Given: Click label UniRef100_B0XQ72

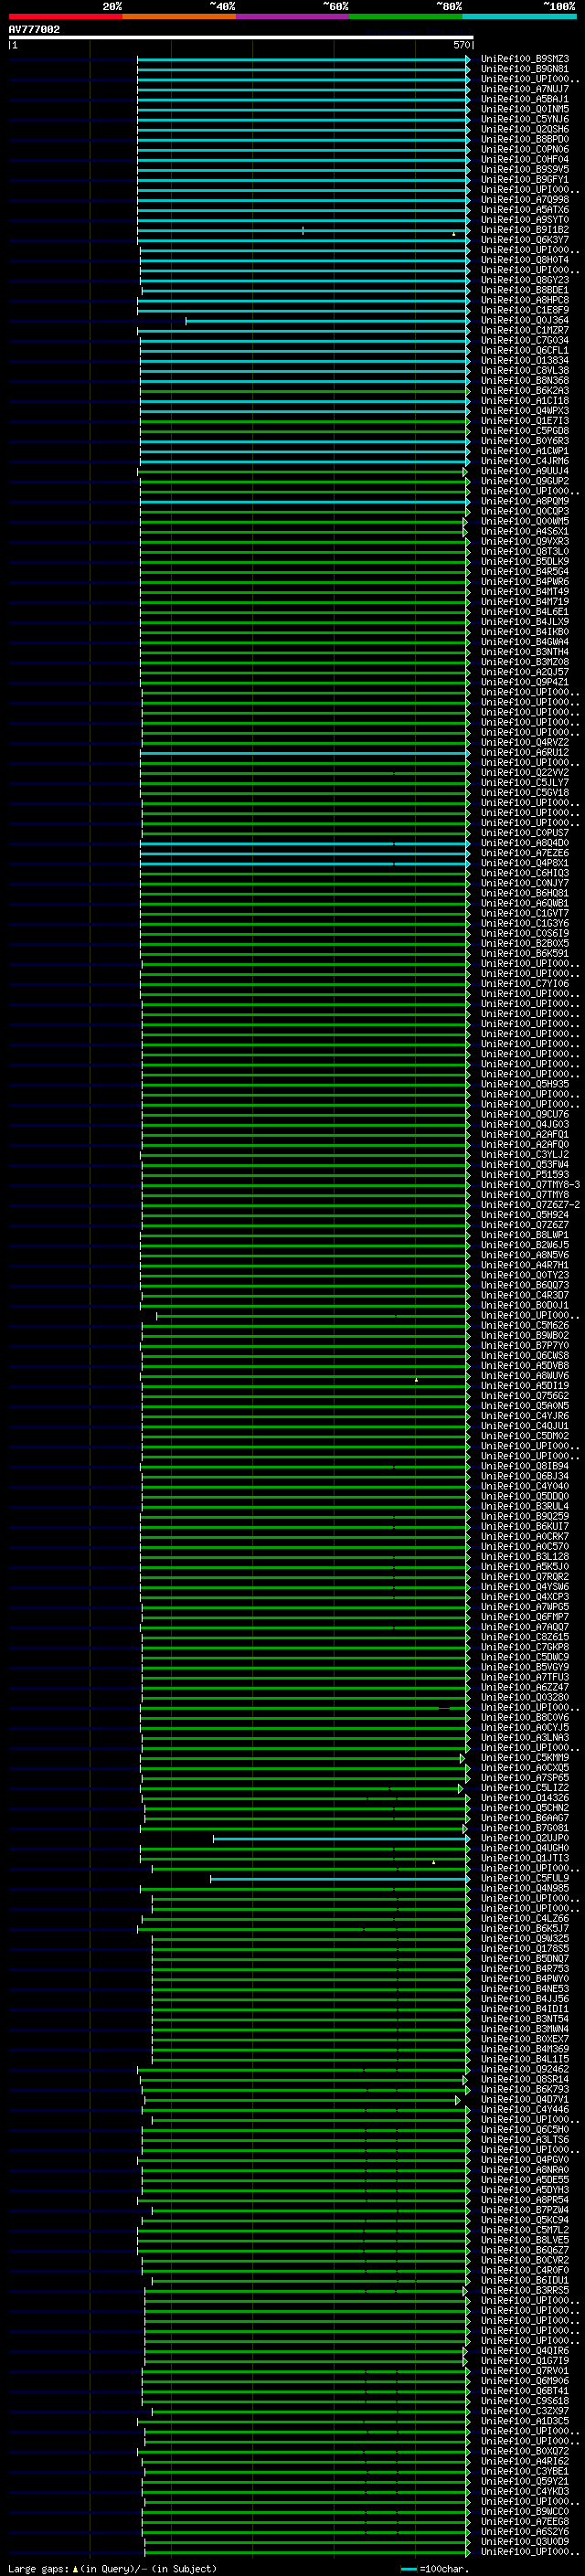Looking at the screenshot, I should coord(524,2451).
